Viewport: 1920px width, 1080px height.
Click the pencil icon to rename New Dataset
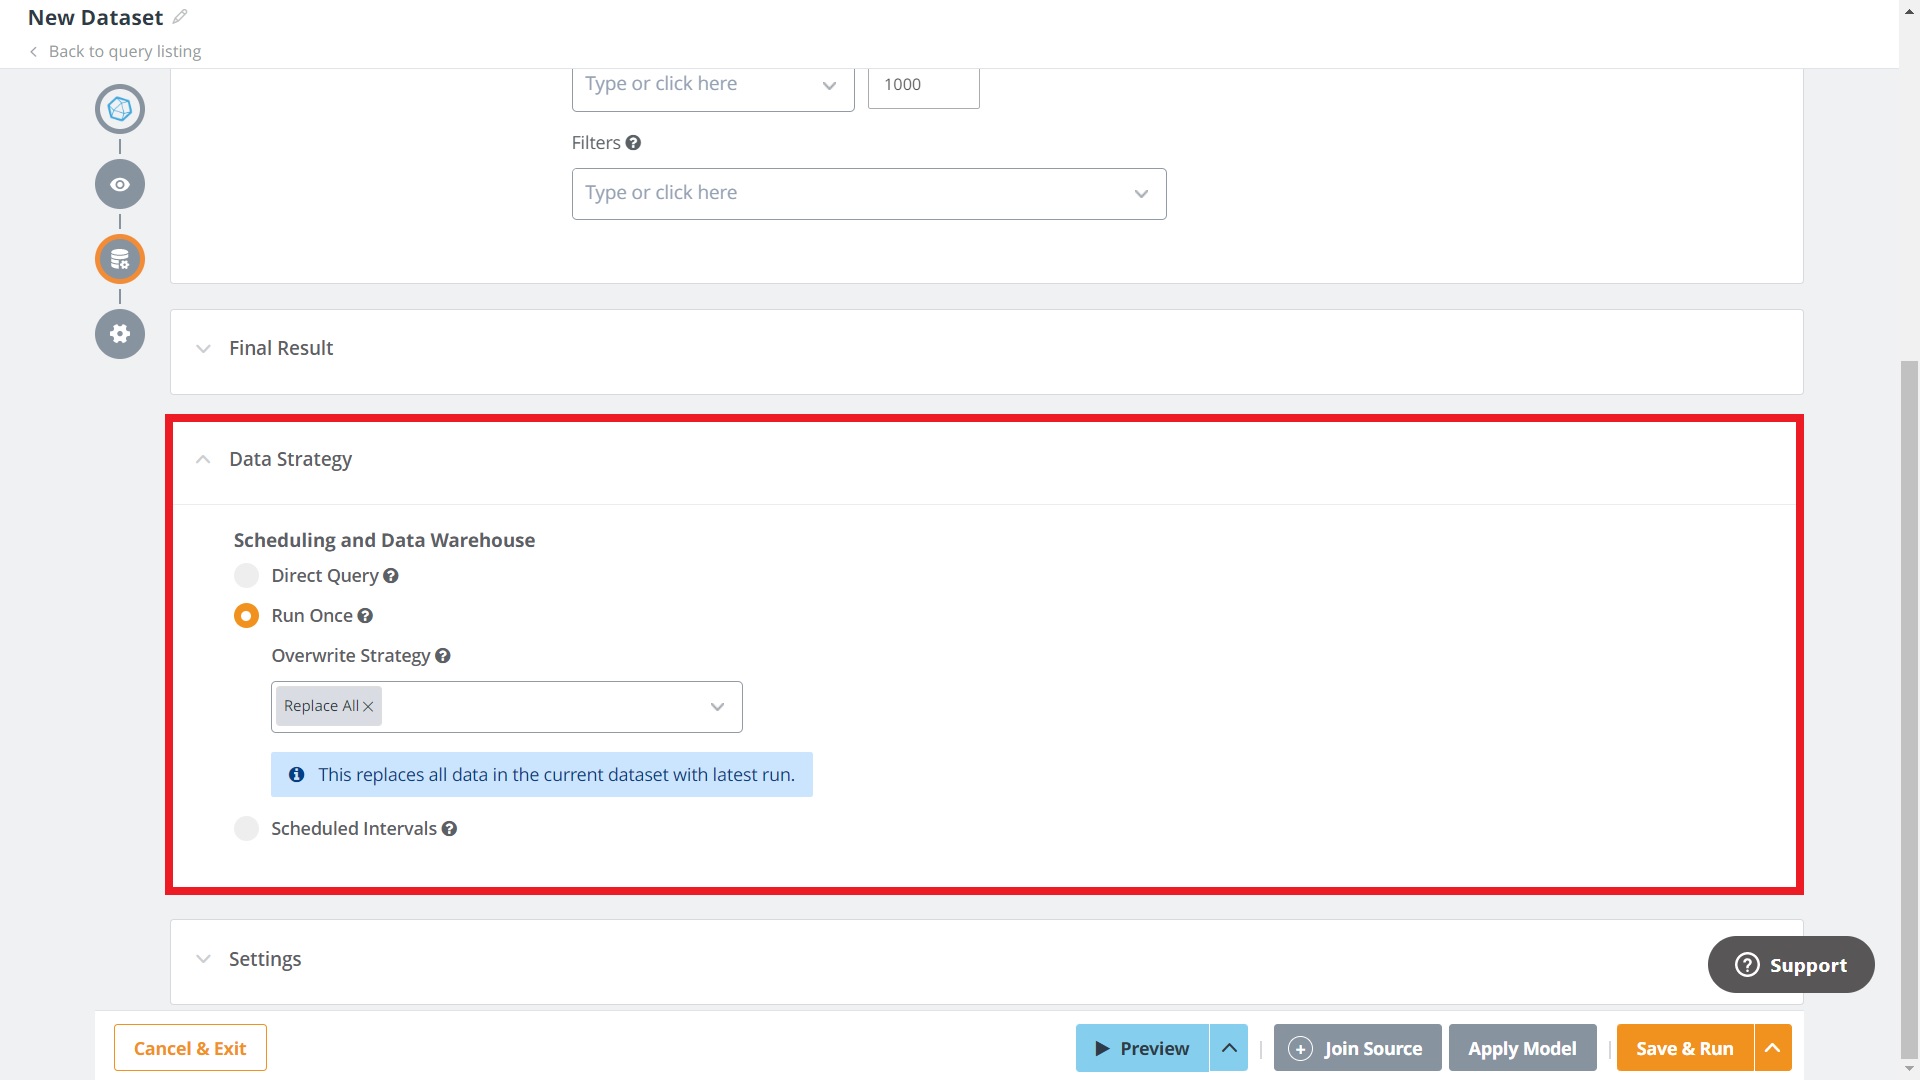click(180, 16)
